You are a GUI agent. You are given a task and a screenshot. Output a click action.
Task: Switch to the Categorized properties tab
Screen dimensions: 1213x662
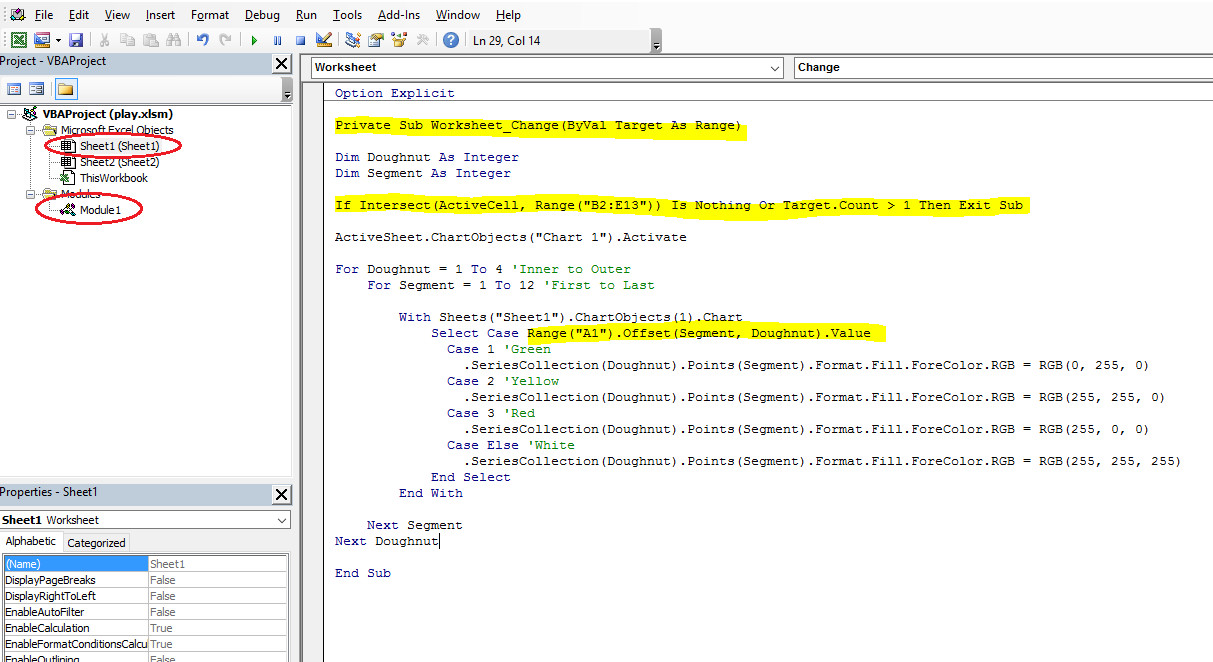(96, 543)
